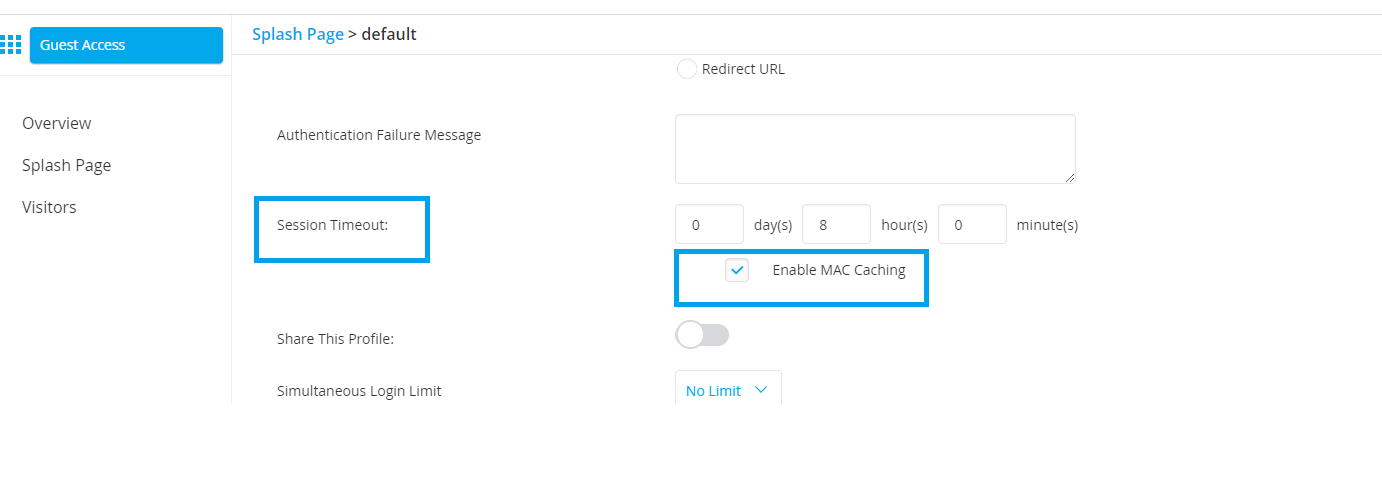Uncheck the Enable MAC Caching checkbox
The width and height of the screenshot is (1382, 495).
tap(737, 270)
